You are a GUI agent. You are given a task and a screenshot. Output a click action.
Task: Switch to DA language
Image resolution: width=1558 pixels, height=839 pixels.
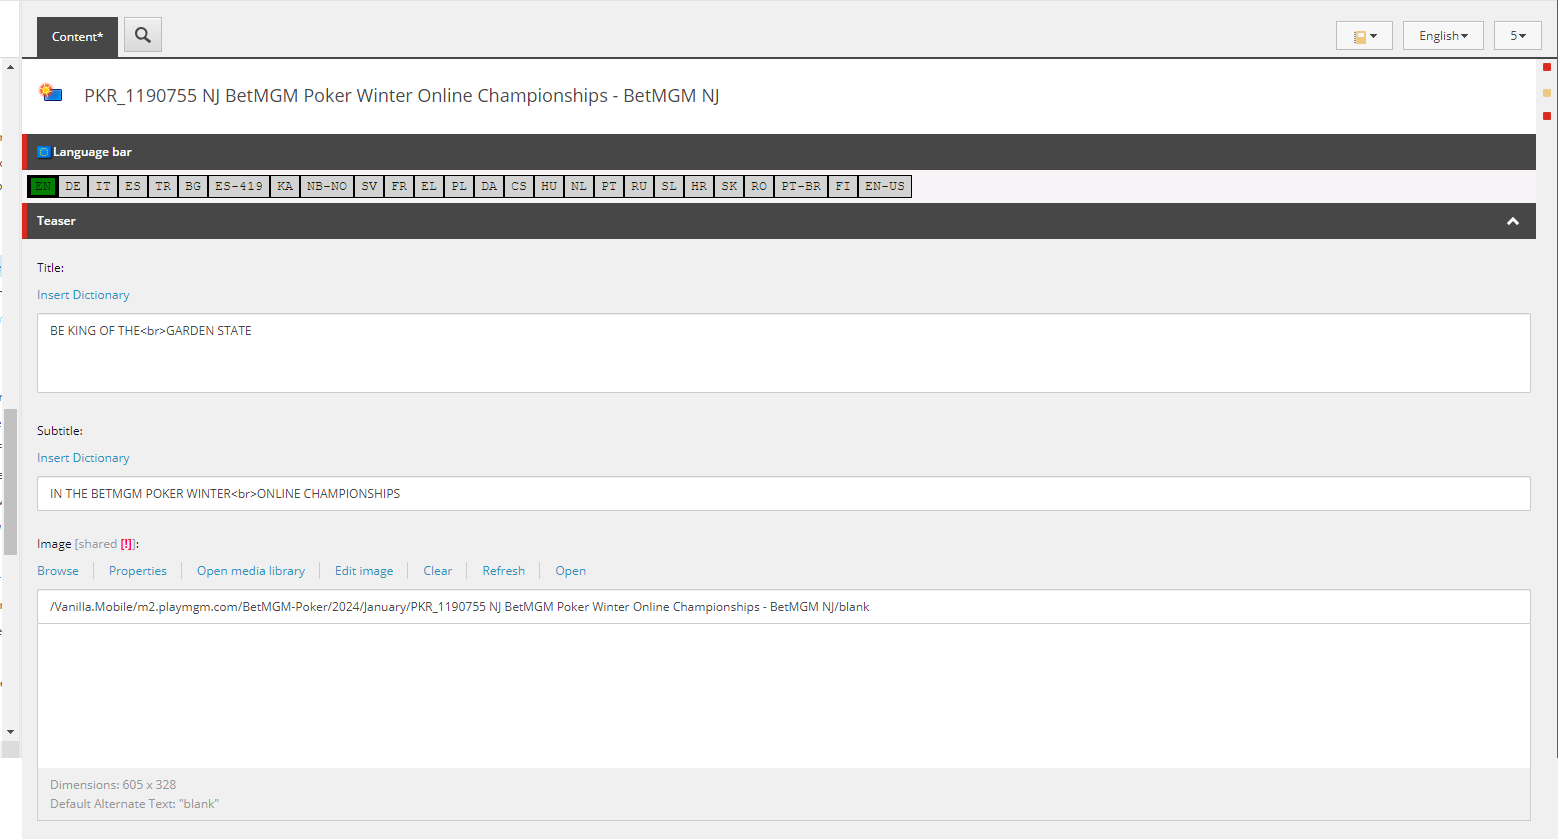coord(489,186)
